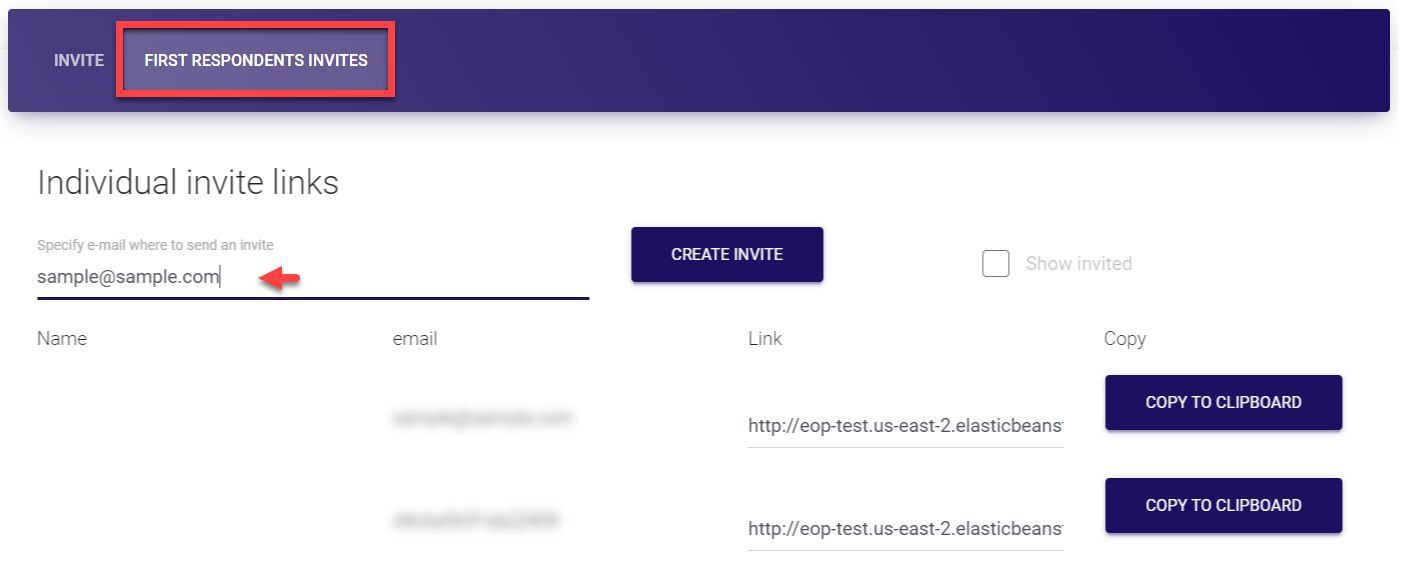The image size is (1404, 562).
Task: Copy the first row link to clipboard
Action: pyautogui.click(x=1223, y=403)
